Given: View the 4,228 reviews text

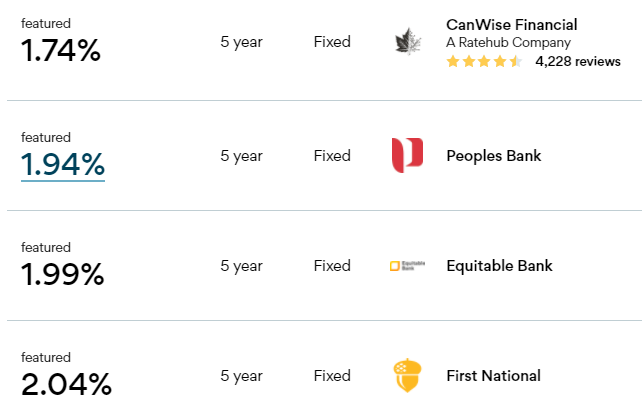Looking at the screenshot, I should 578,61.
